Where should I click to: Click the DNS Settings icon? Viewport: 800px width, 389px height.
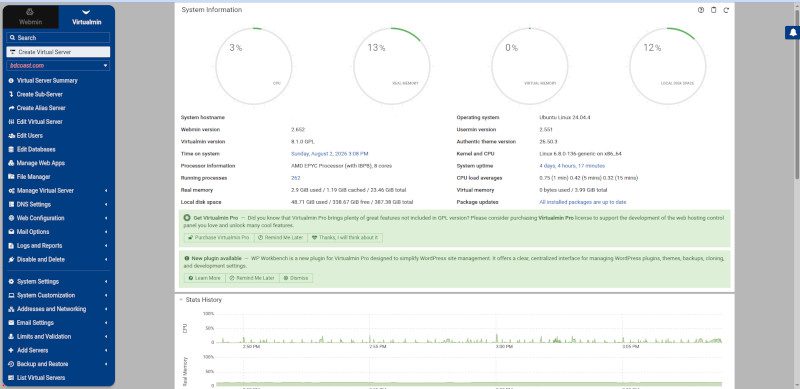click(x=11, y=205)
